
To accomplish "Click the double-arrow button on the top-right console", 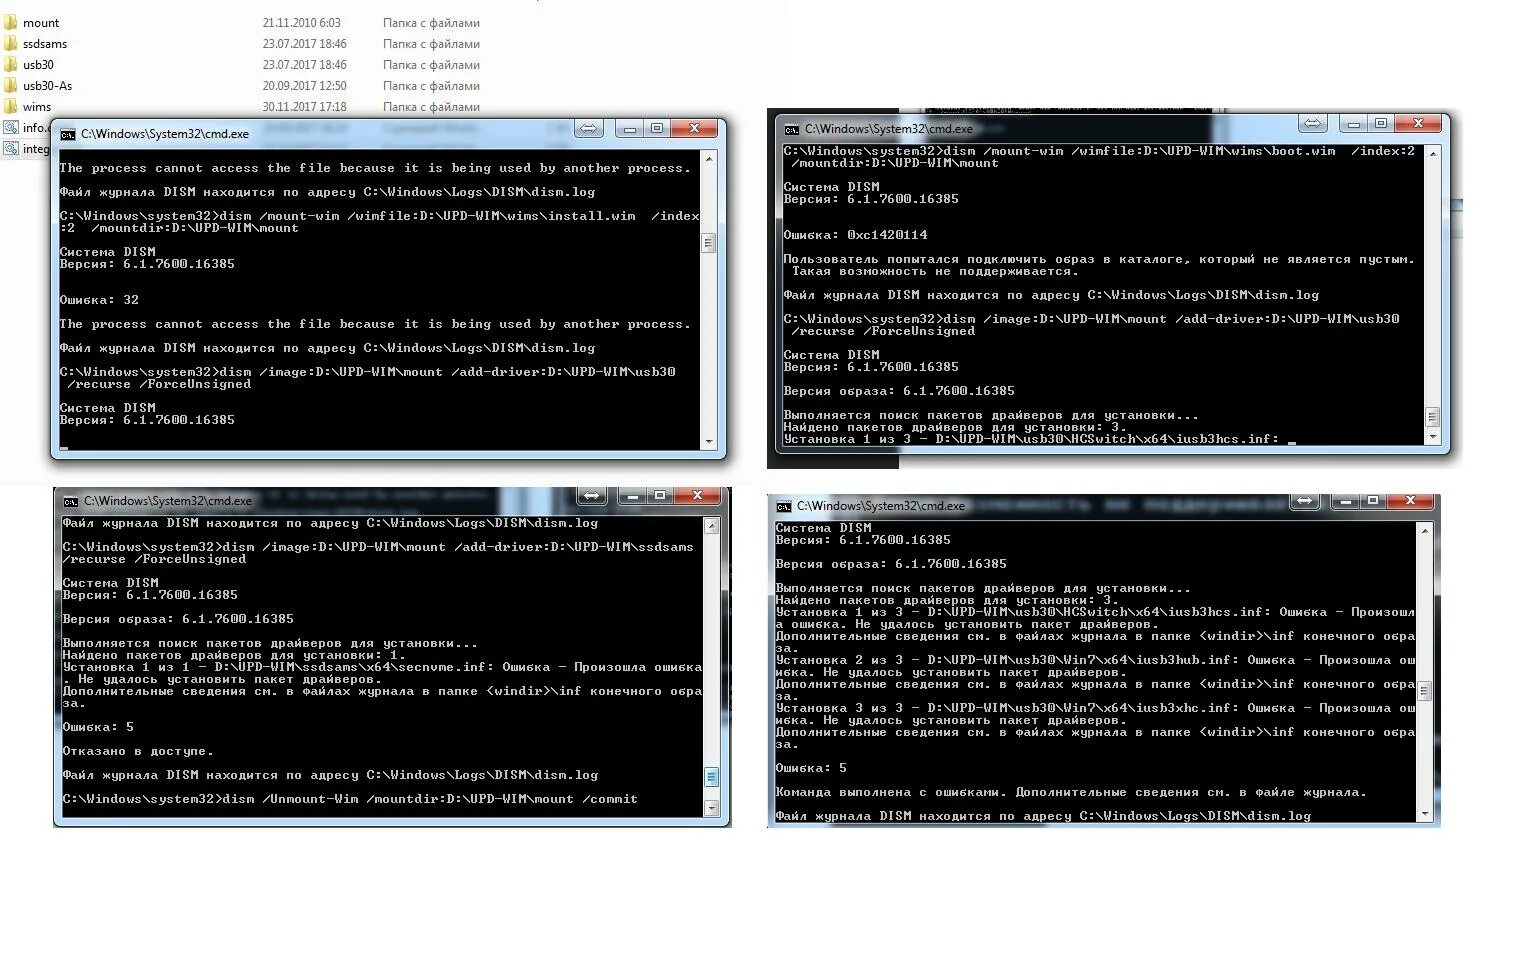I will [x=1312, y=123].
